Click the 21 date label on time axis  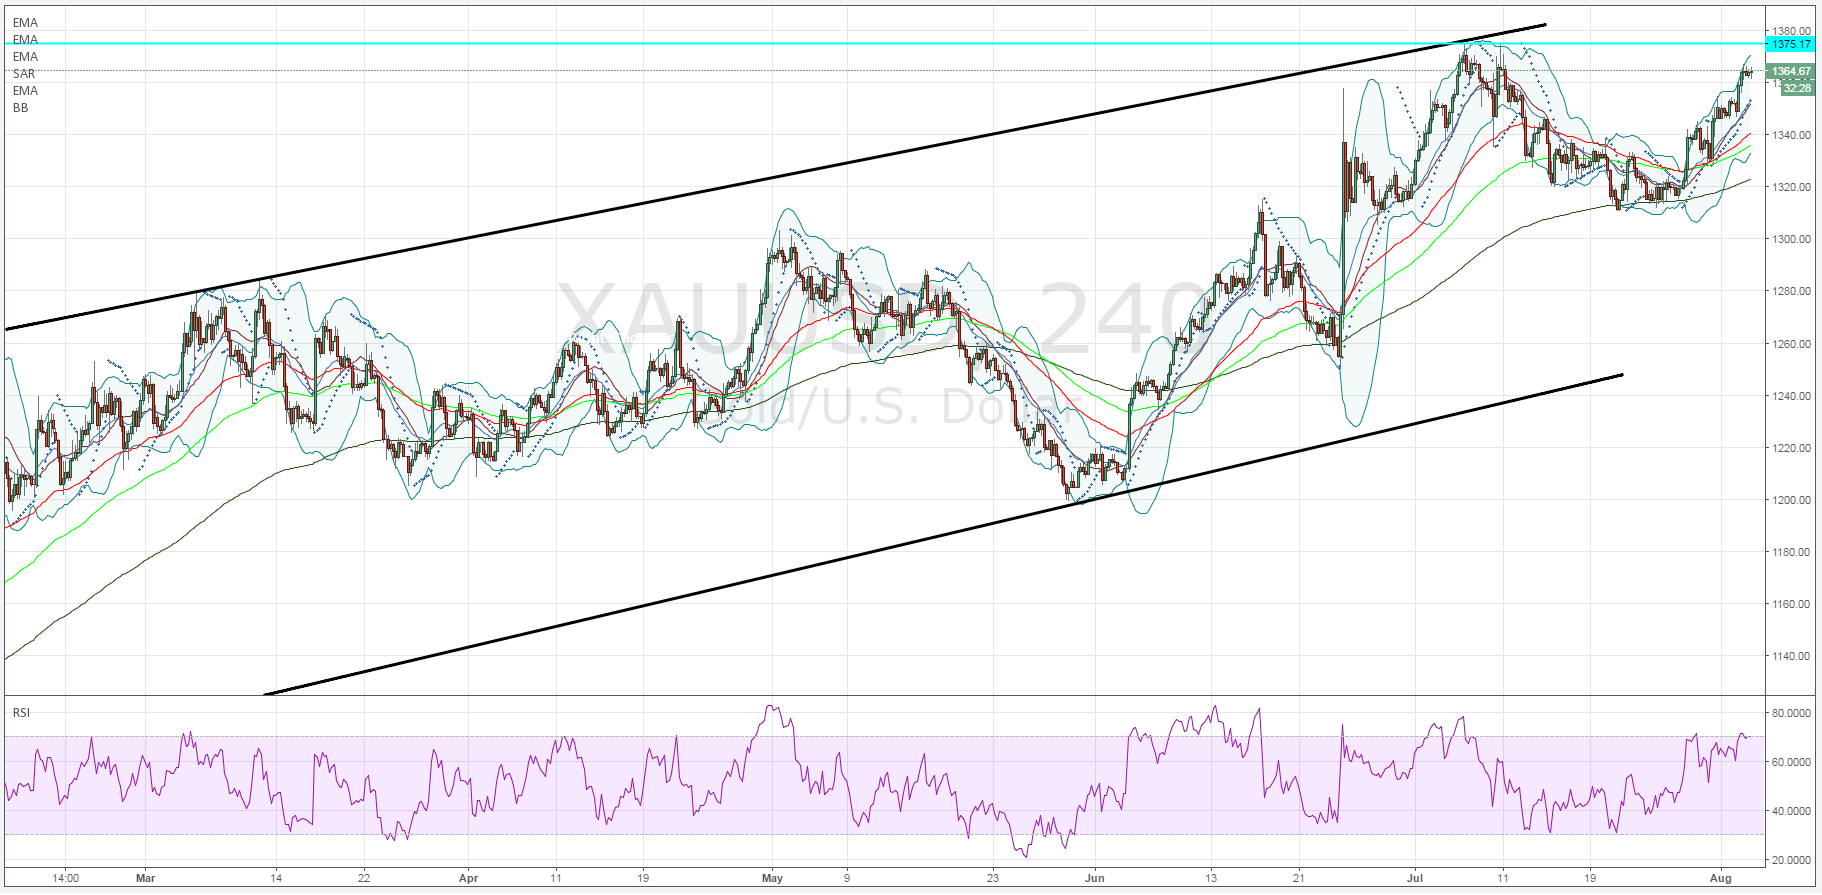pyautogui.click(x=1298, y=879)
